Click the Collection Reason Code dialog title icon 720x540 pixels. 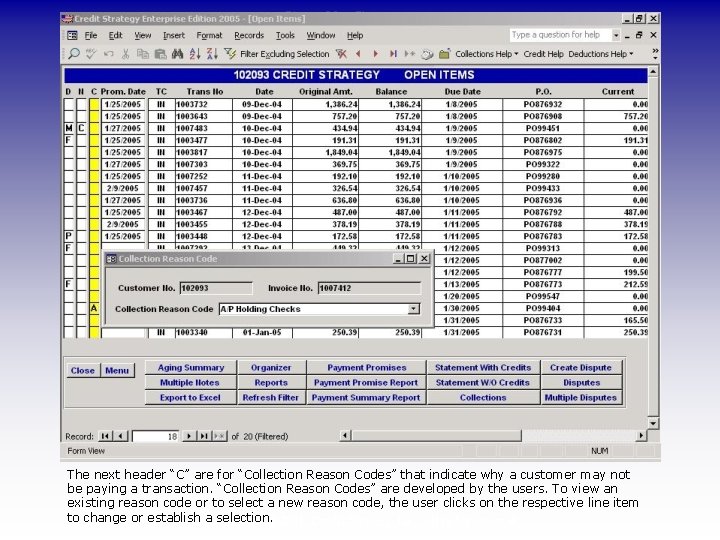point(111,259)
